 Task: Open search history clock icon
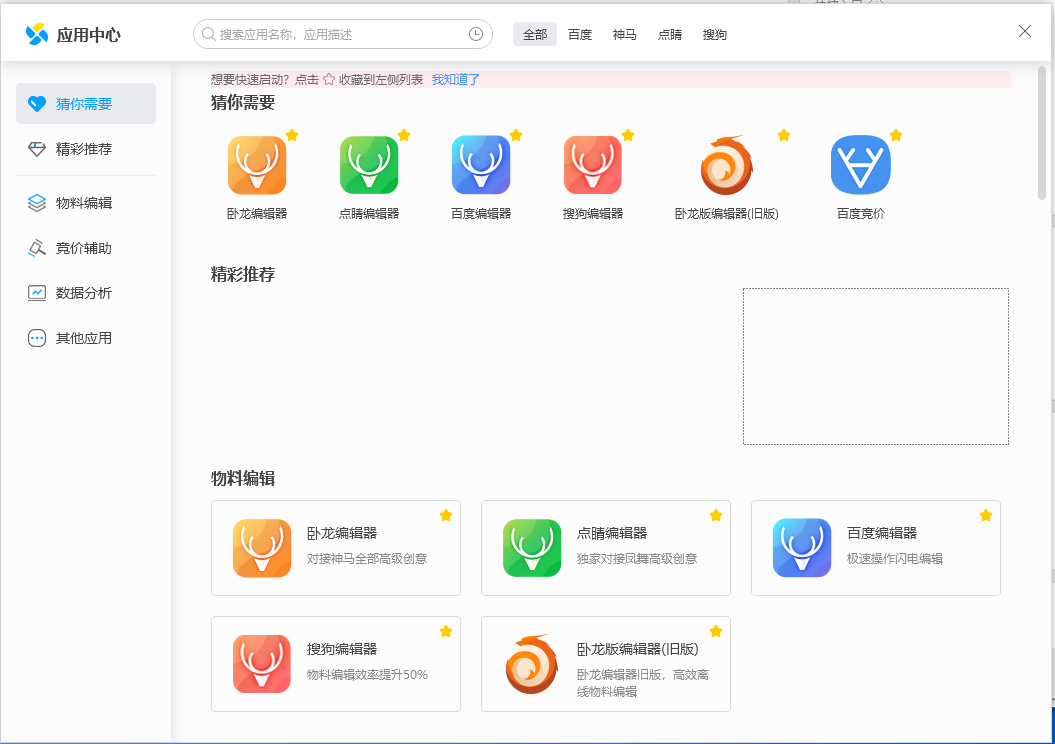(x=476, y=34)
